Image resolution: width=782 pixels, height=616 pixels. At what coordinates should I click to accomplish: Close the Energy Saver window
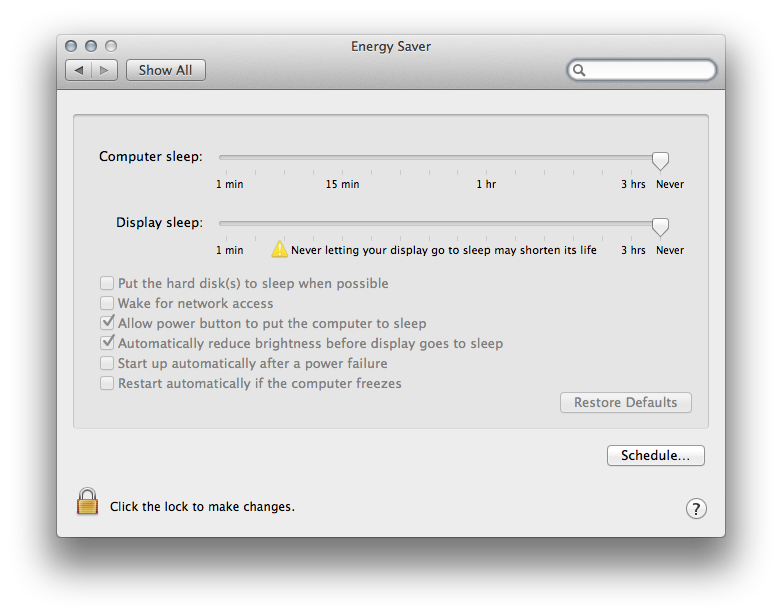[x=71, y=46]
